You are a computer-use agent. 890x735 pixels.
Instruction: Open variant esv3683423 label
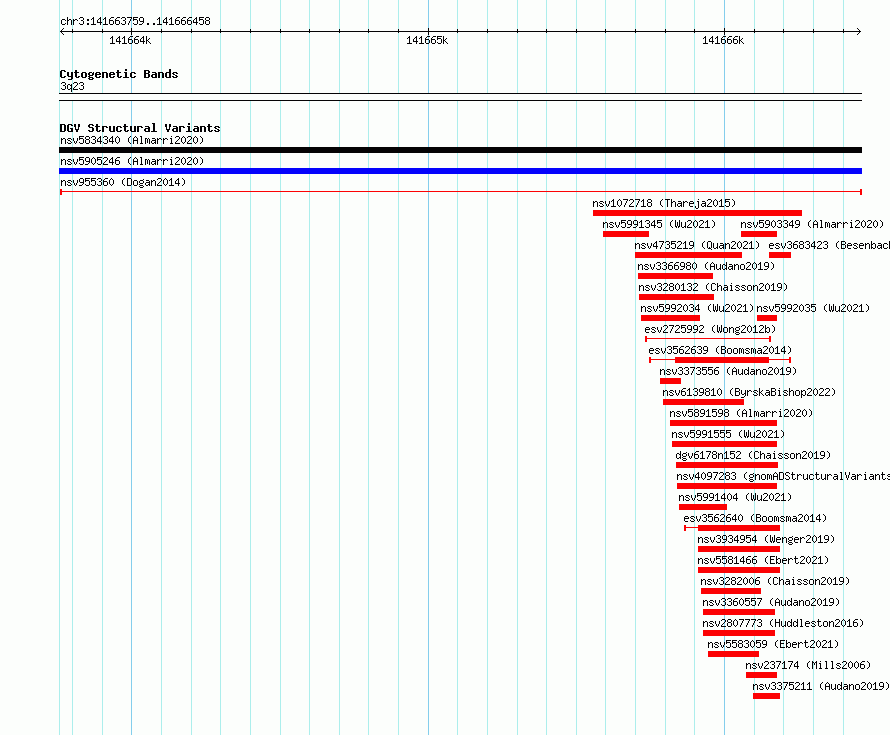tap(829, 245)
